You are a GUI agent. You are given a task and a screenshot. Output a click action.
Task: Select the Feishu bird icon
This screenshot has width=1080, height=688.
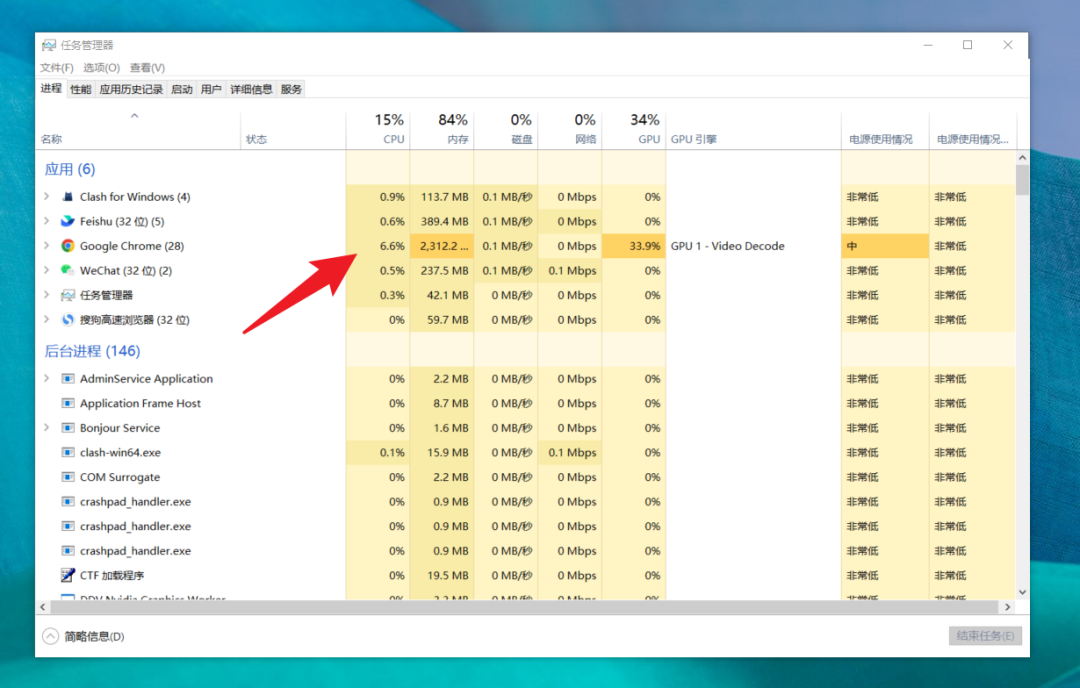click(x=68, y=221)
